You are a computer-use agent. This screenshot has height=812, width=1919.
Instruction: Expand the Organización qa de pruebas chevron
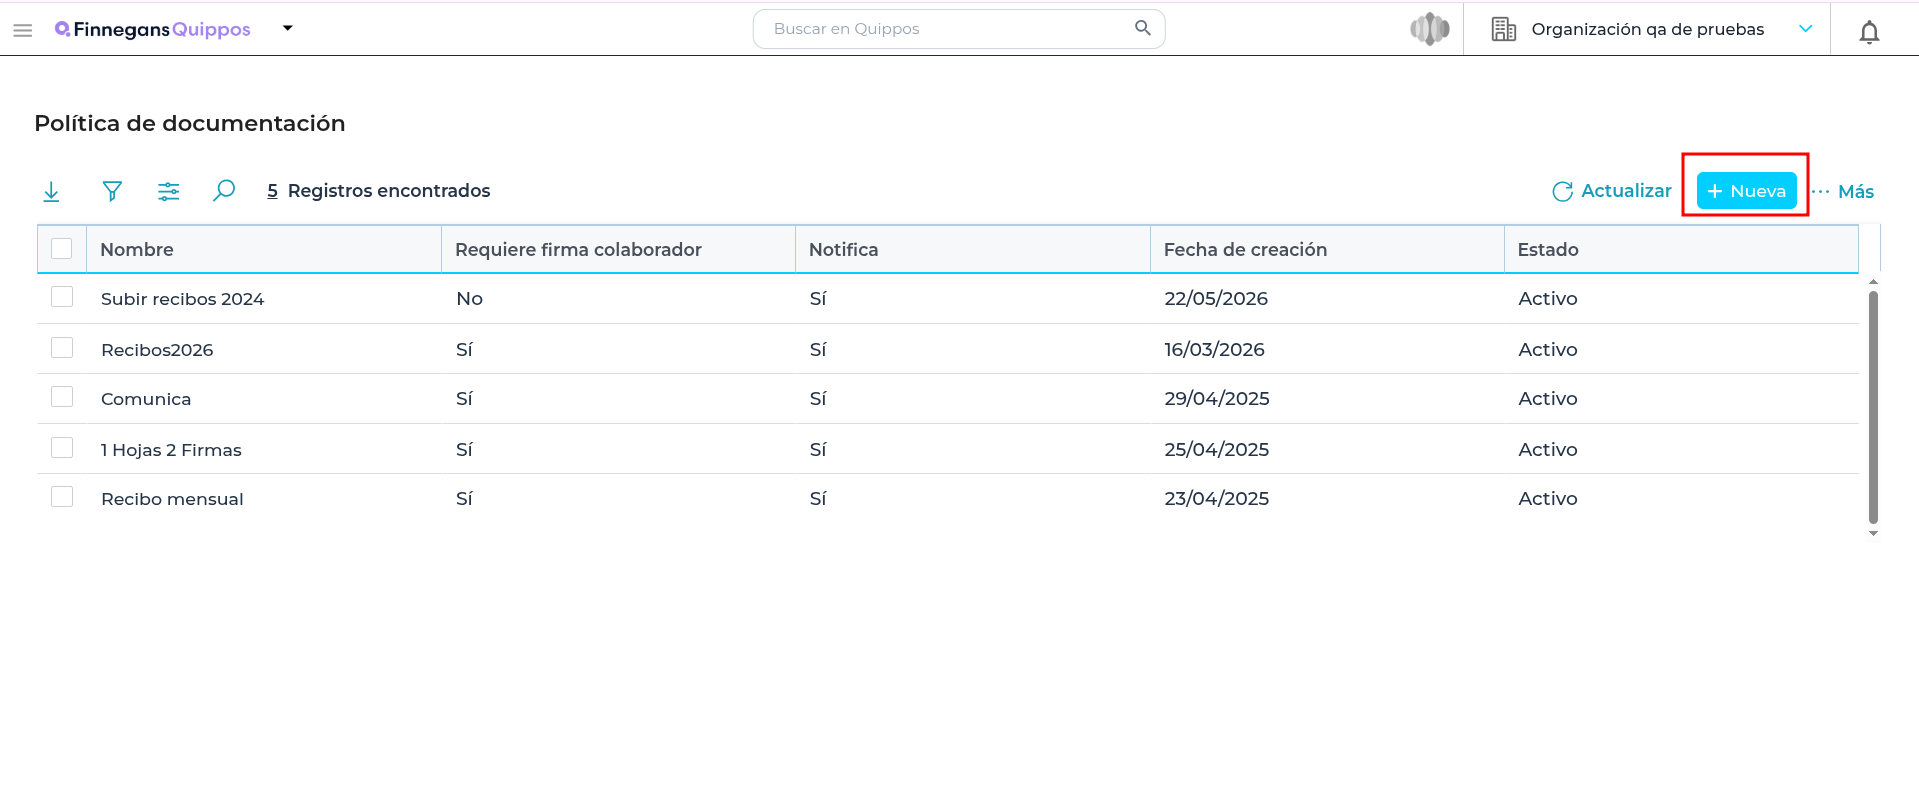pos(1806,28)
